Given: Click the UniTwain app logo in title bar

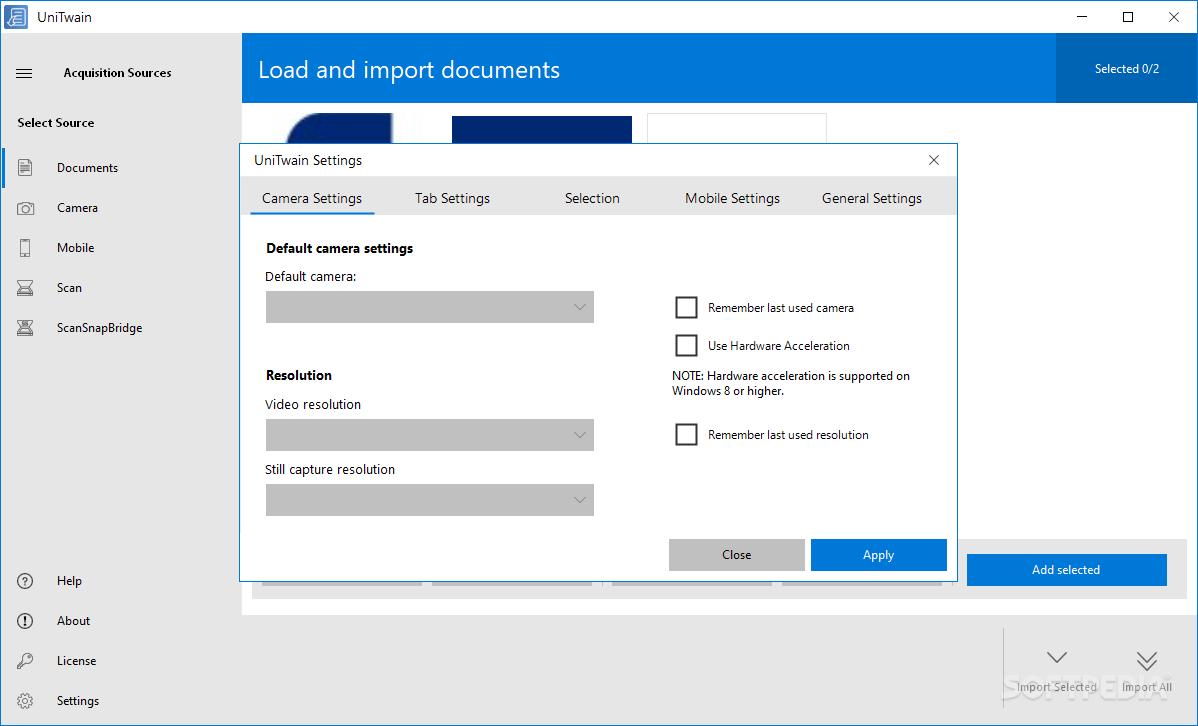Looking at the screenshot, I should click(x=16, y=17).
